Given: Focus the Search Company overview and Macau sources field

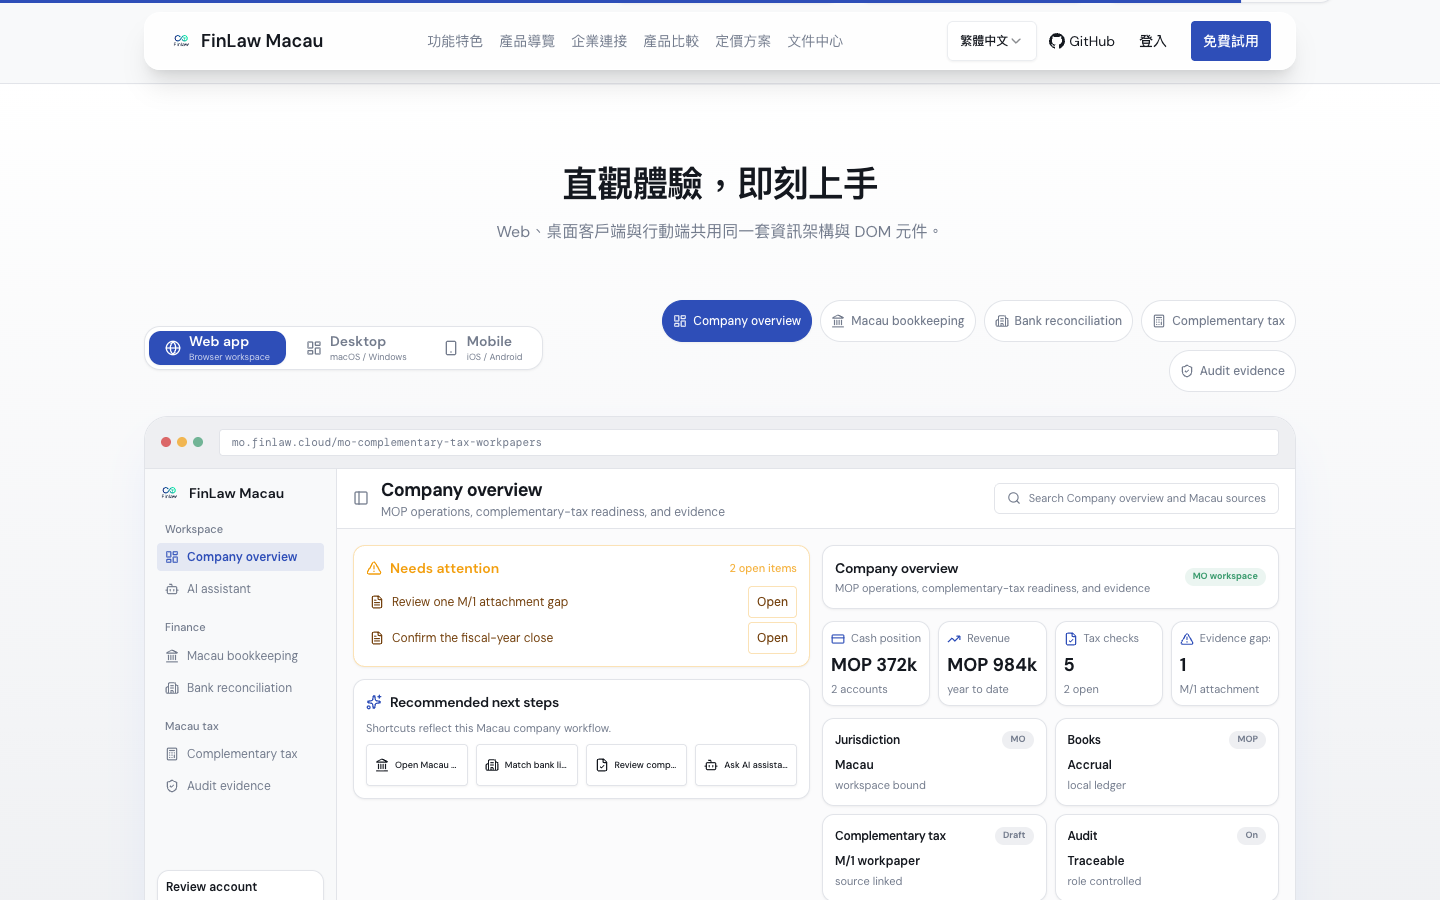Looking at the screenshot, I should point(1136,499).
